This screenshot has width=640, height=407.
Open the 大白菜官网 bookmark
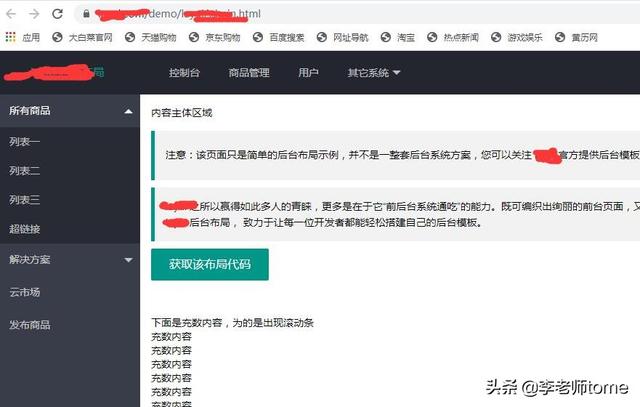82,38
